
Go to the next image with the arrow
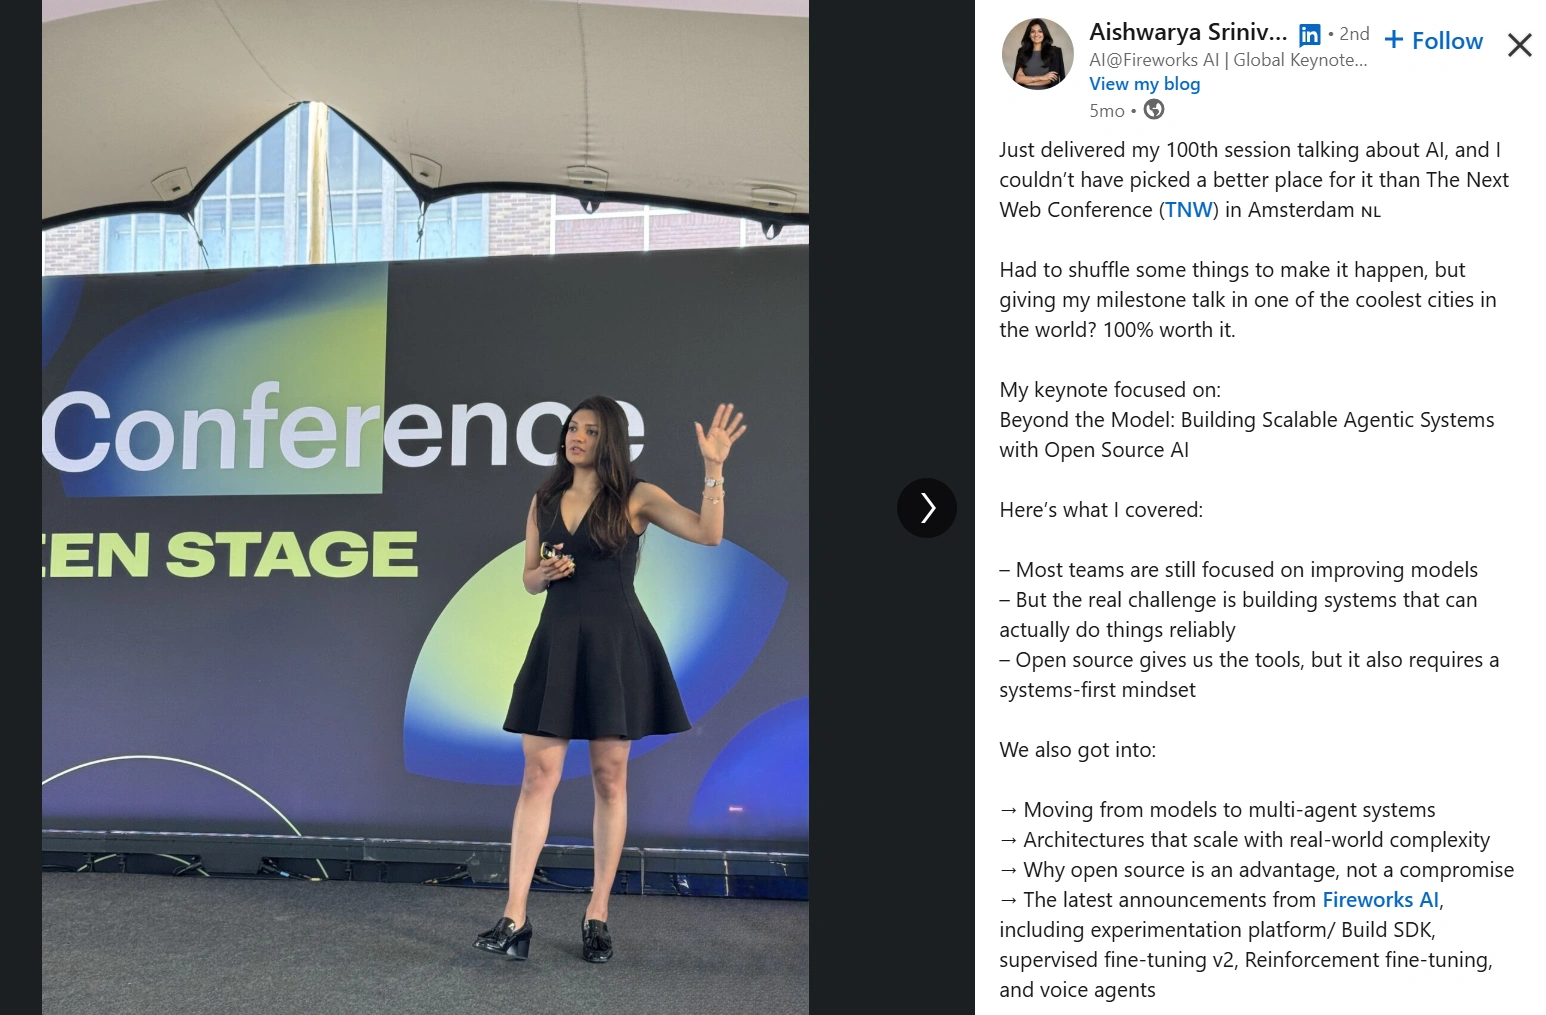(x=927, y=508)
